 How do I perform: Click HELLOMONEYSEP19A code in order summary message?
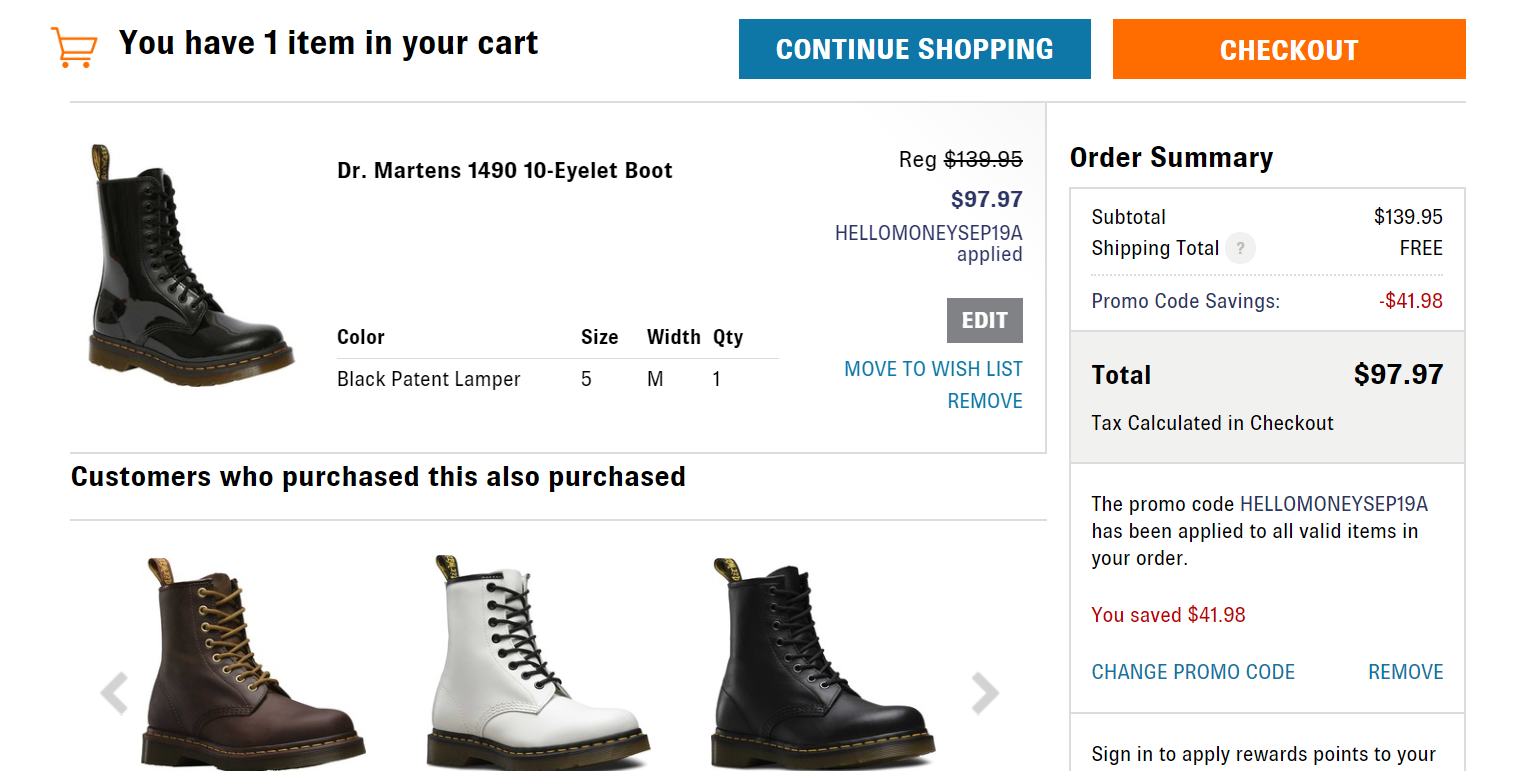(1334, 503)
